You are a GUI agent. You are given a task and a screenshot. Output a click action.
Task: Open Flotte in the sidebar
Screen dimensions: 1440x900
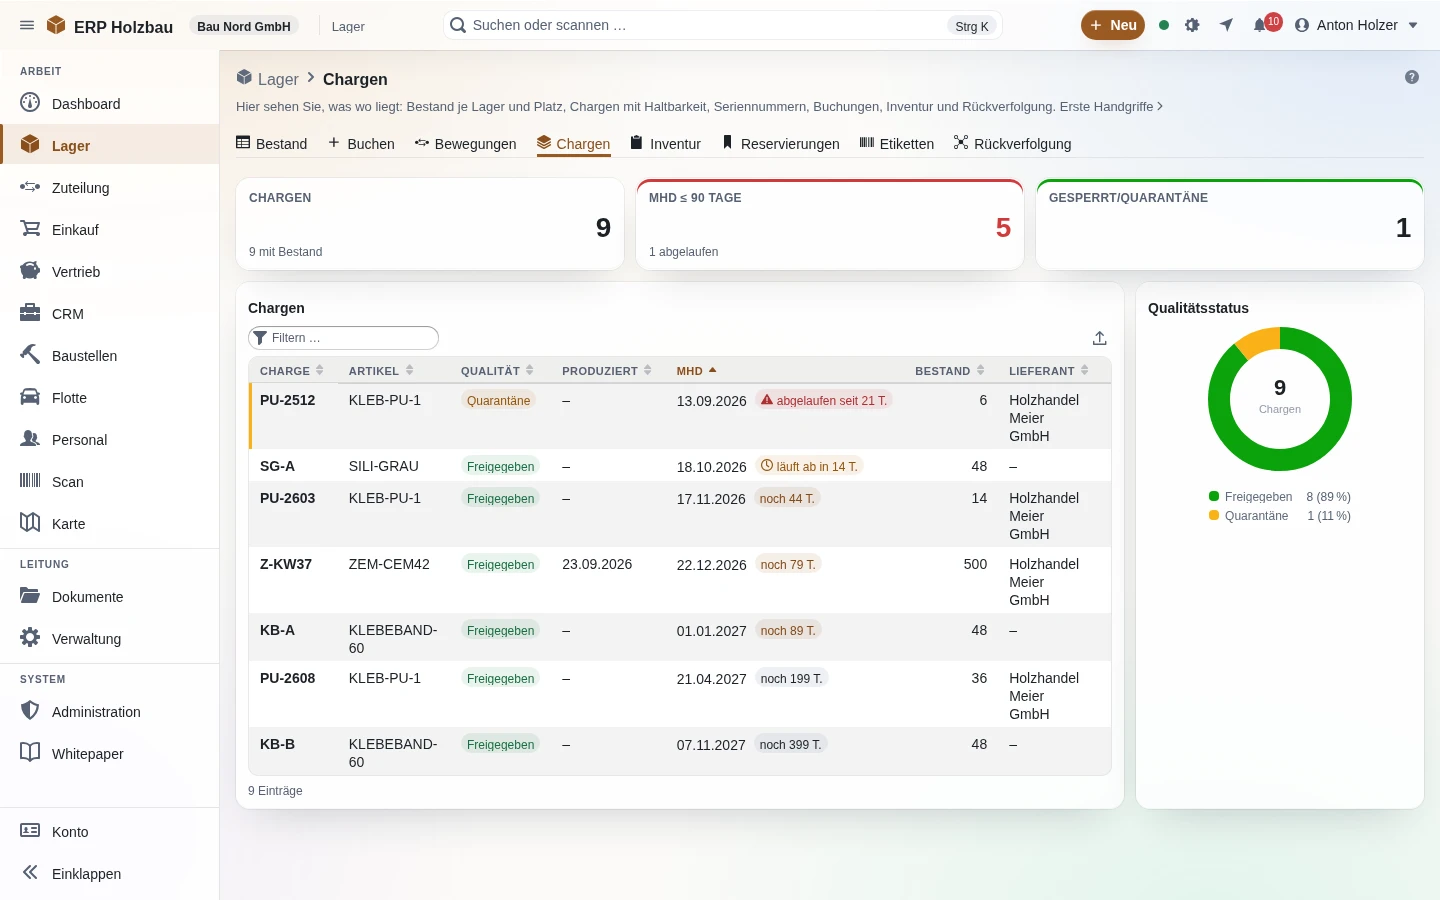pyautogui.click(x=110, y=397)
